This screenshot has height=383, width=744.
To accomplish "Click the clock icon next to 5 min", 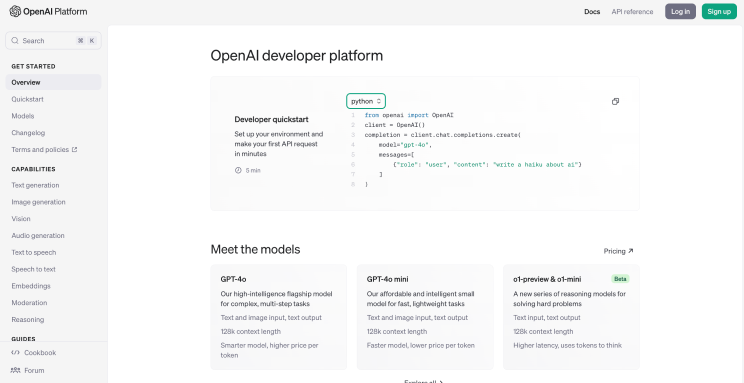I will (x=238, y=170).
